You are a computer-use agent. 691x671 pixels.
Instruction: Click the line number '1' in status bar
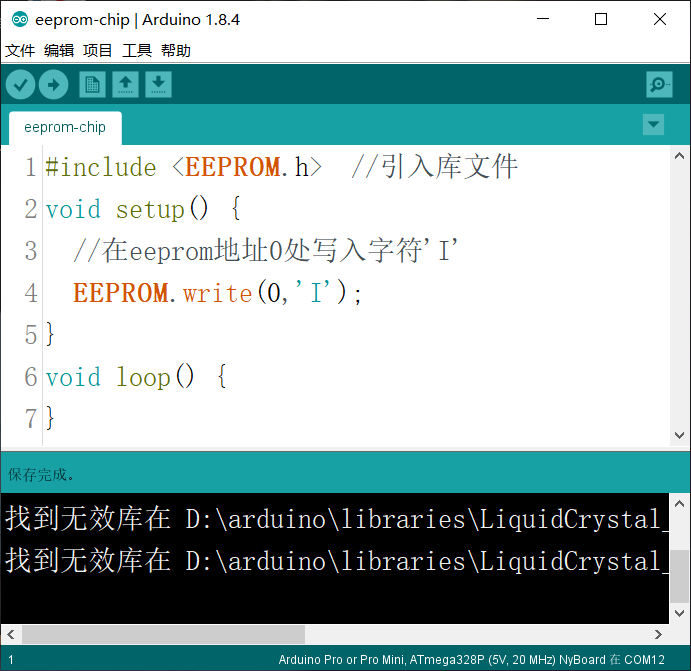(11, 660)
